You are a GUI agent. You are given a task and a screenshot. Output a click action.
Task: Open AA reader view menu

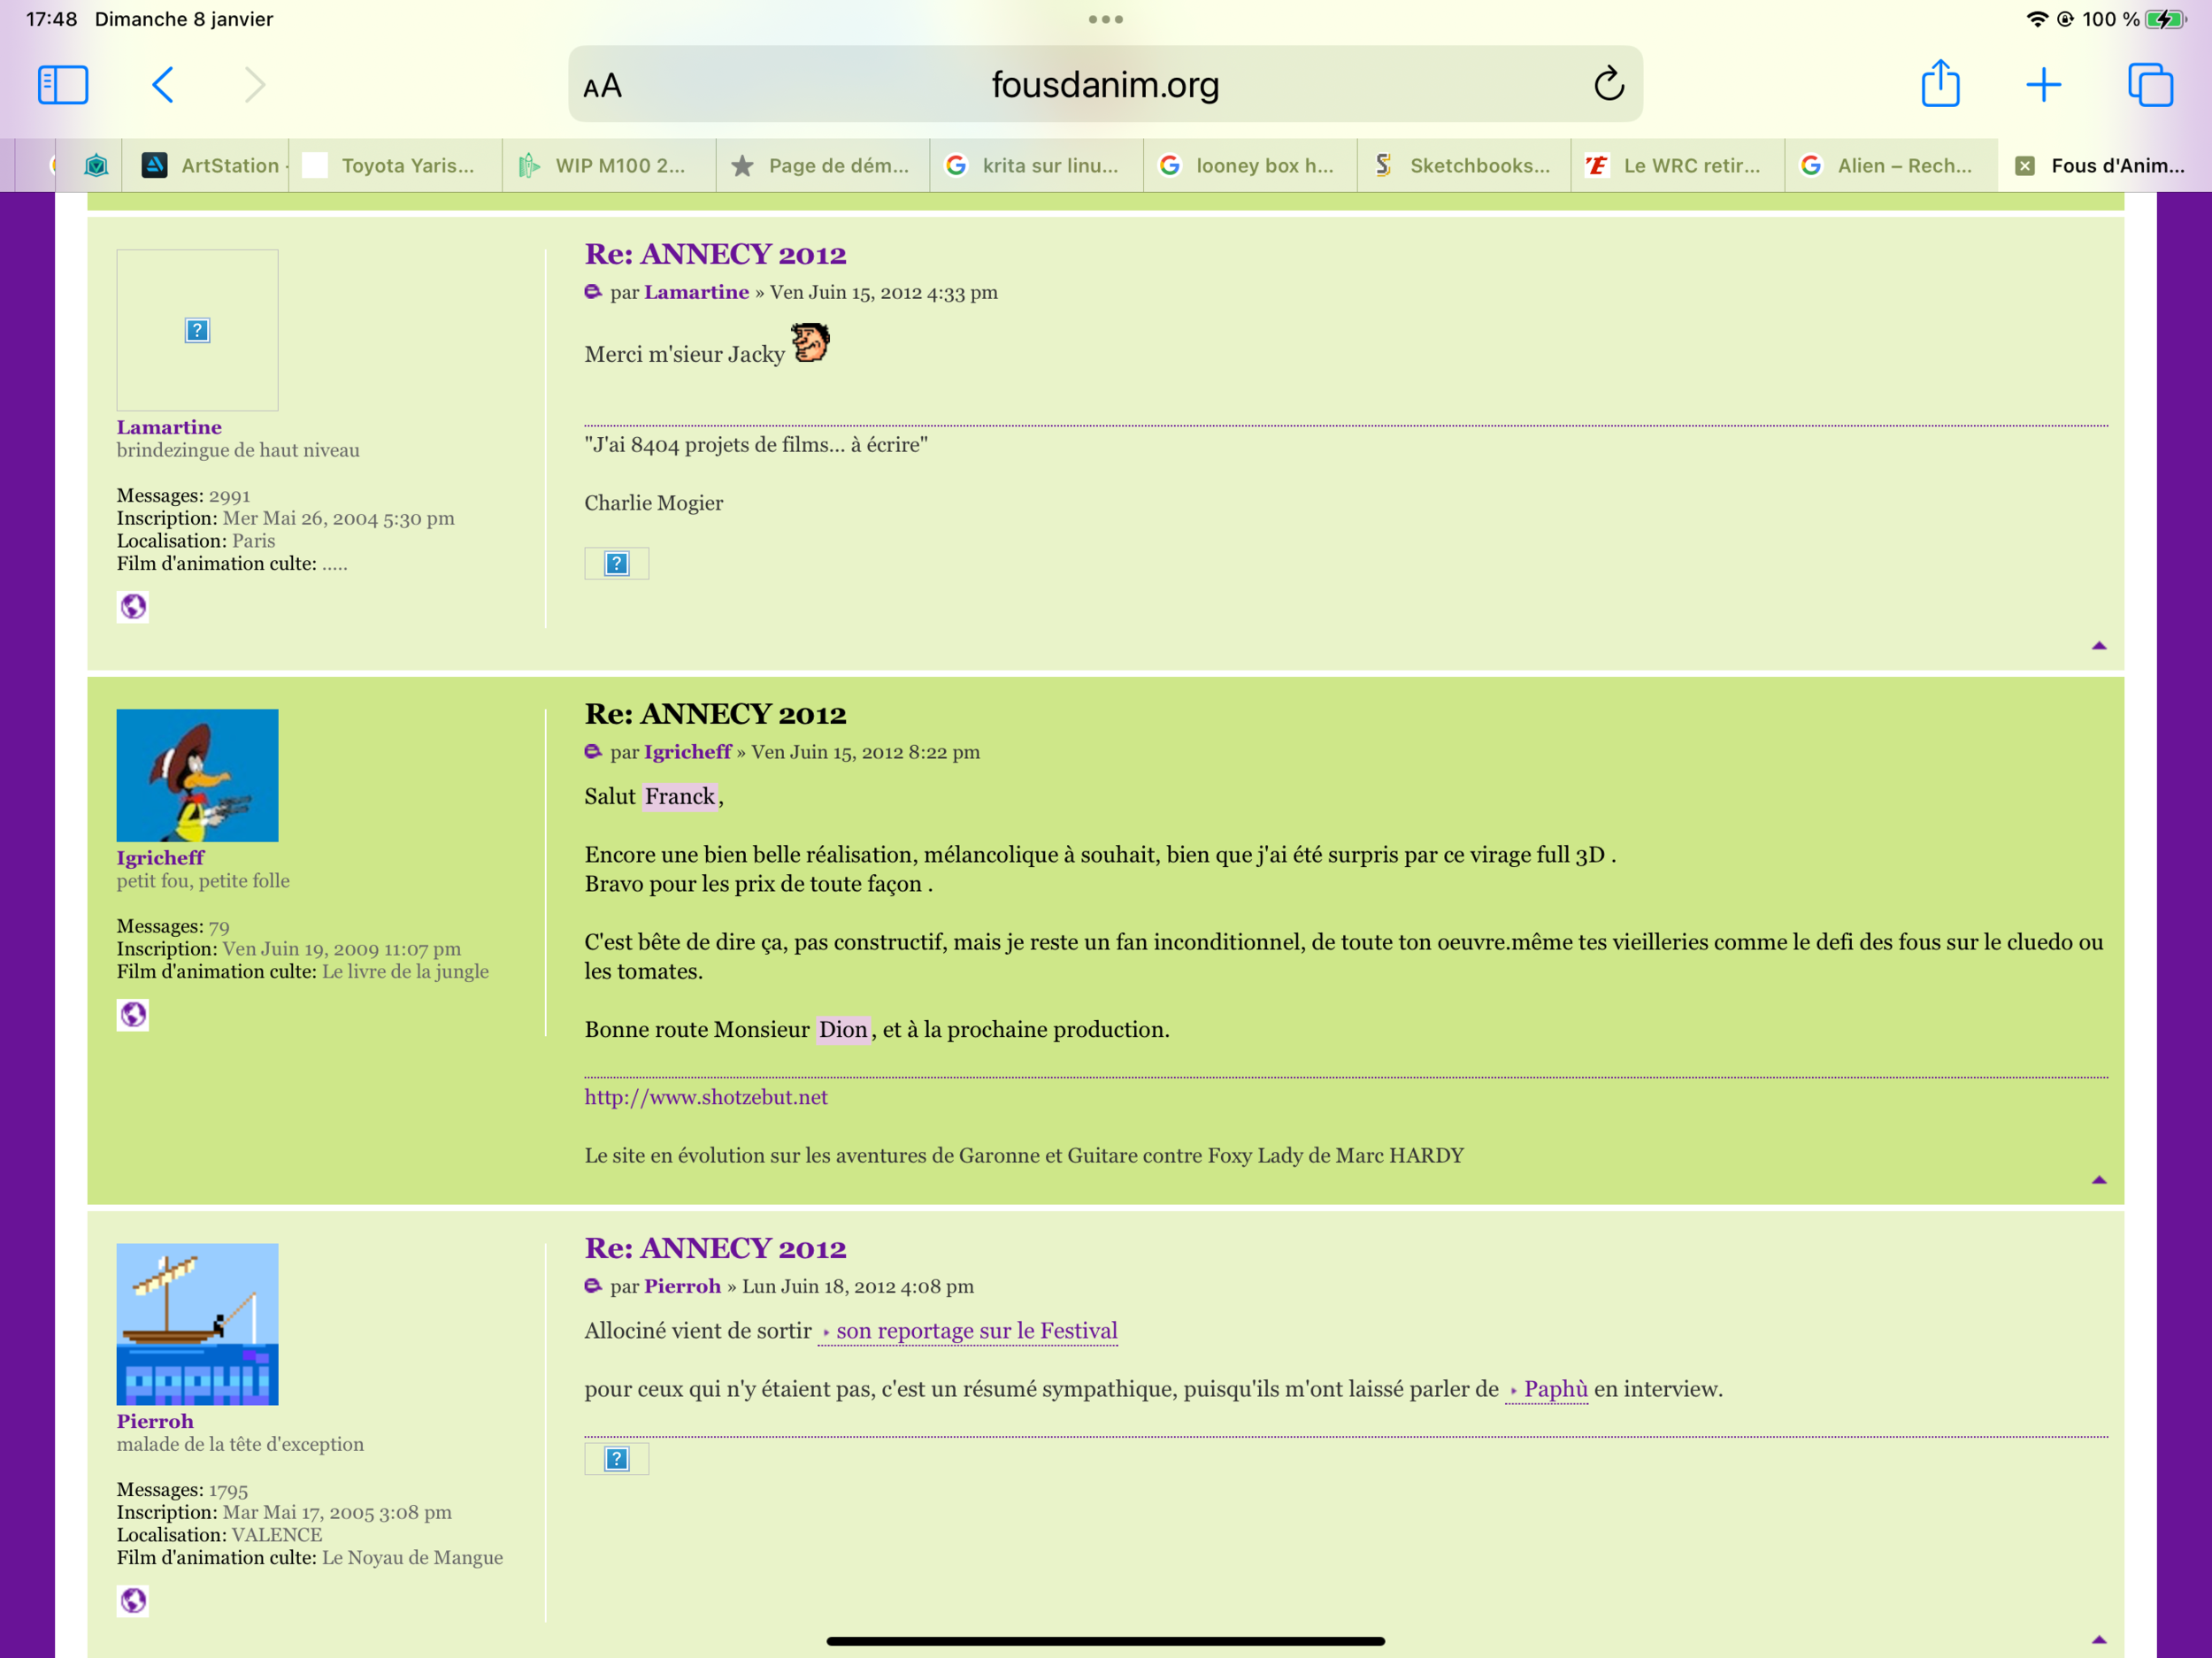coord(602,87)
